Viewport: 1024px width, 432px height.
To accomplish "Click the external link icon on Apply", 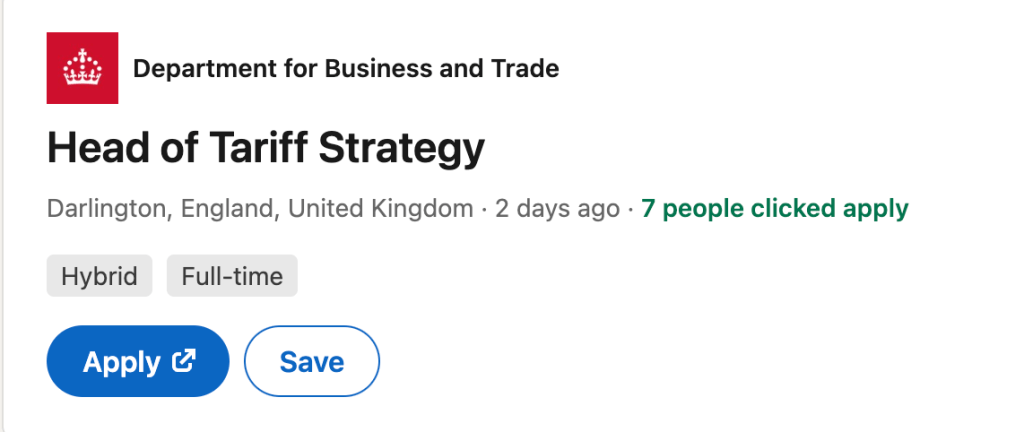I will pyautogui.click(x=183, y=361).
